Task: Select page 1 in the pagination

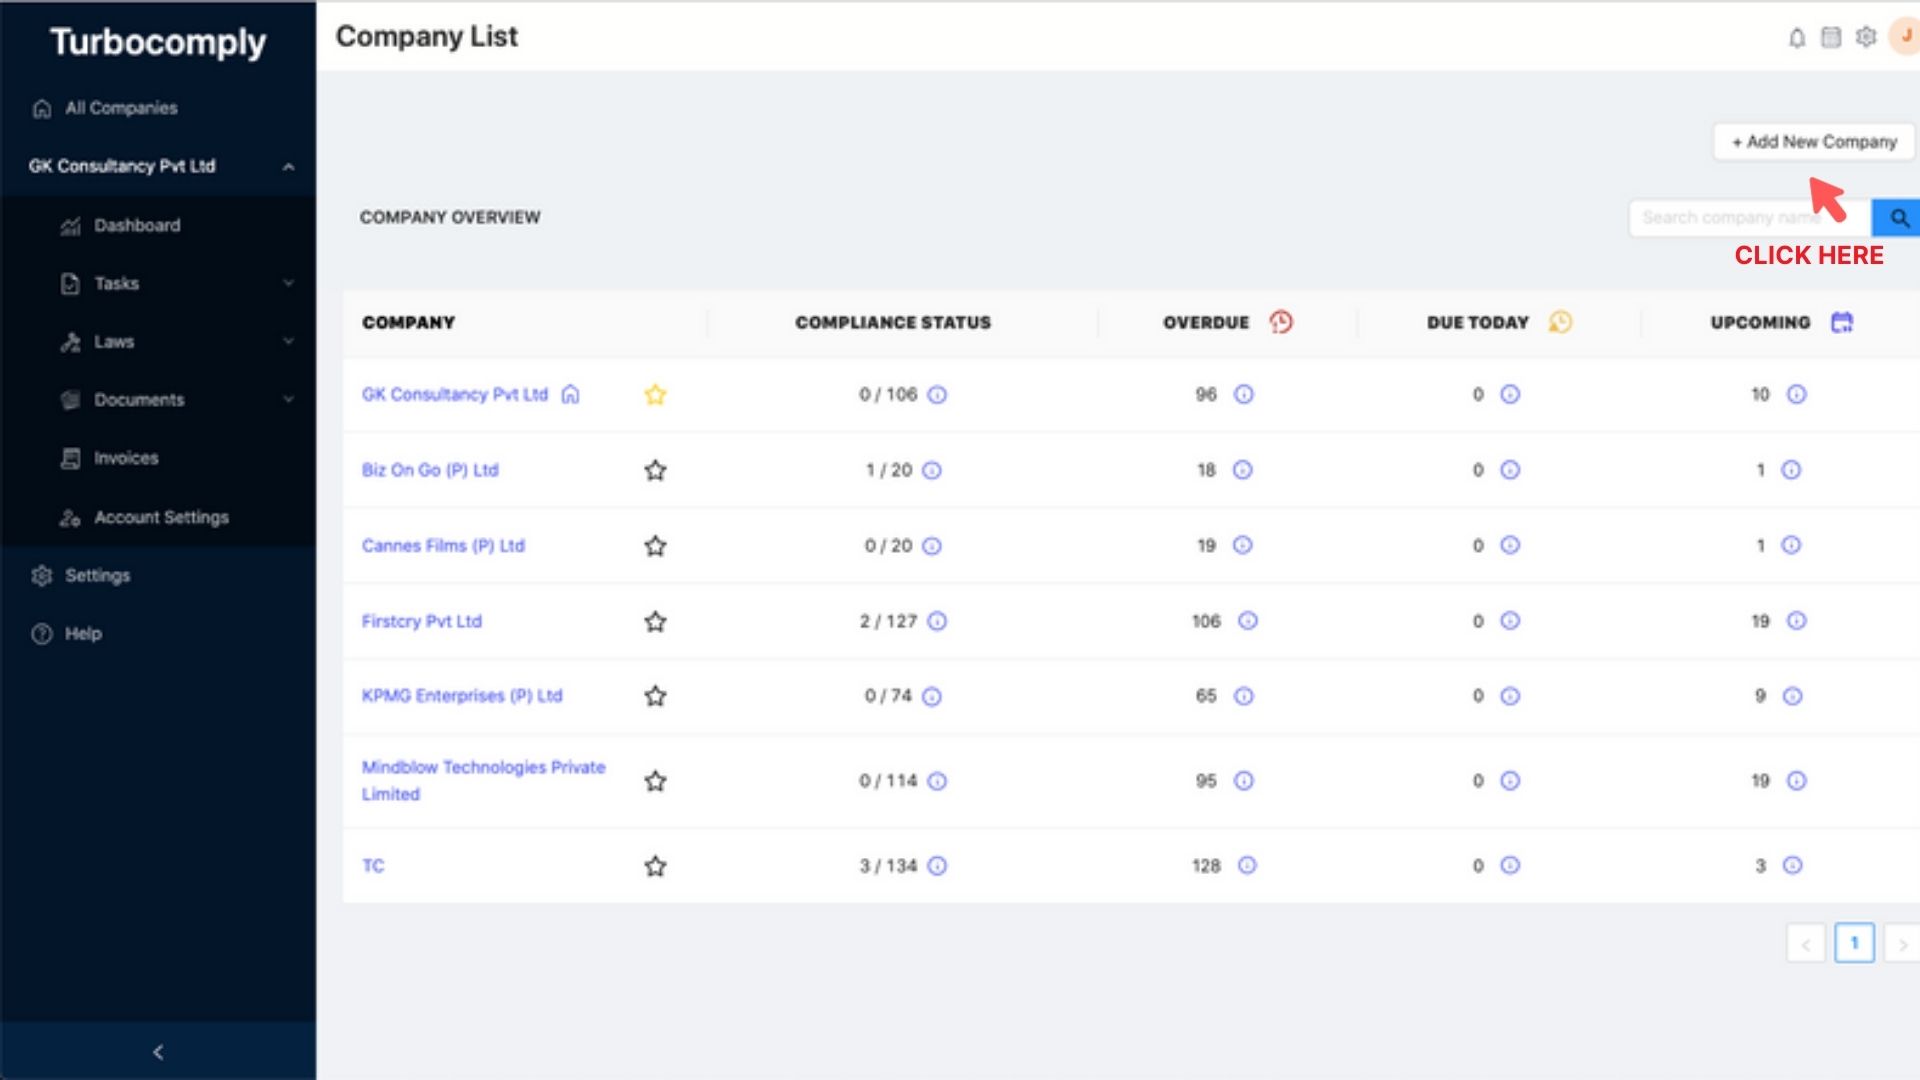Action: click(1854, 943)
